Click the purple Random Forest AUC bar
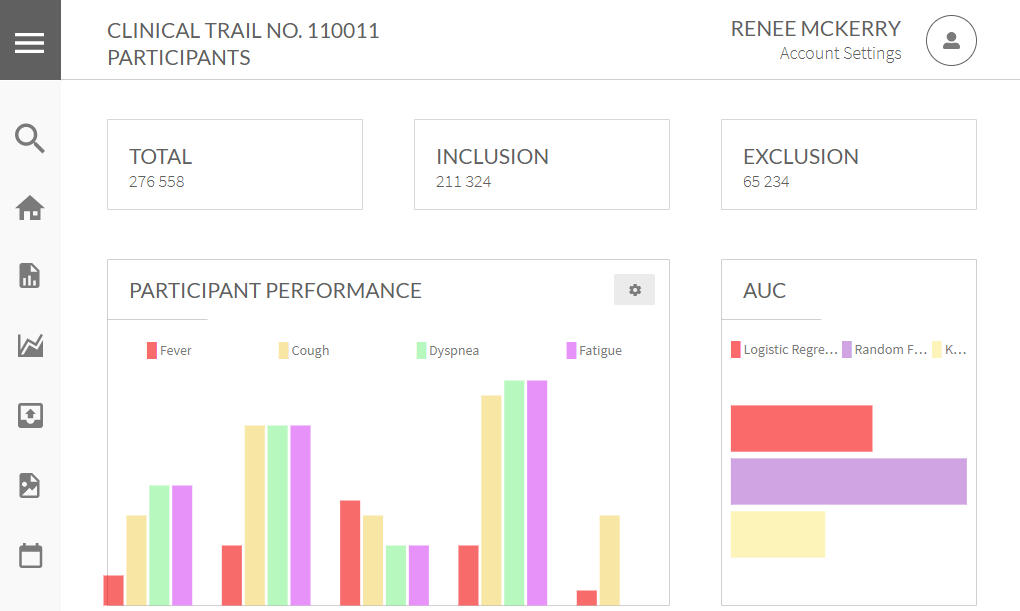1020x611 pixels. tap(848, 481)
